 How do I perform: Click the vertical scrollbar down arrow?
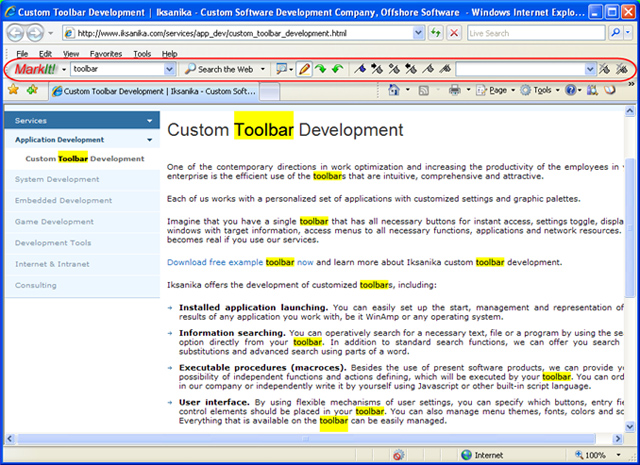630,427
